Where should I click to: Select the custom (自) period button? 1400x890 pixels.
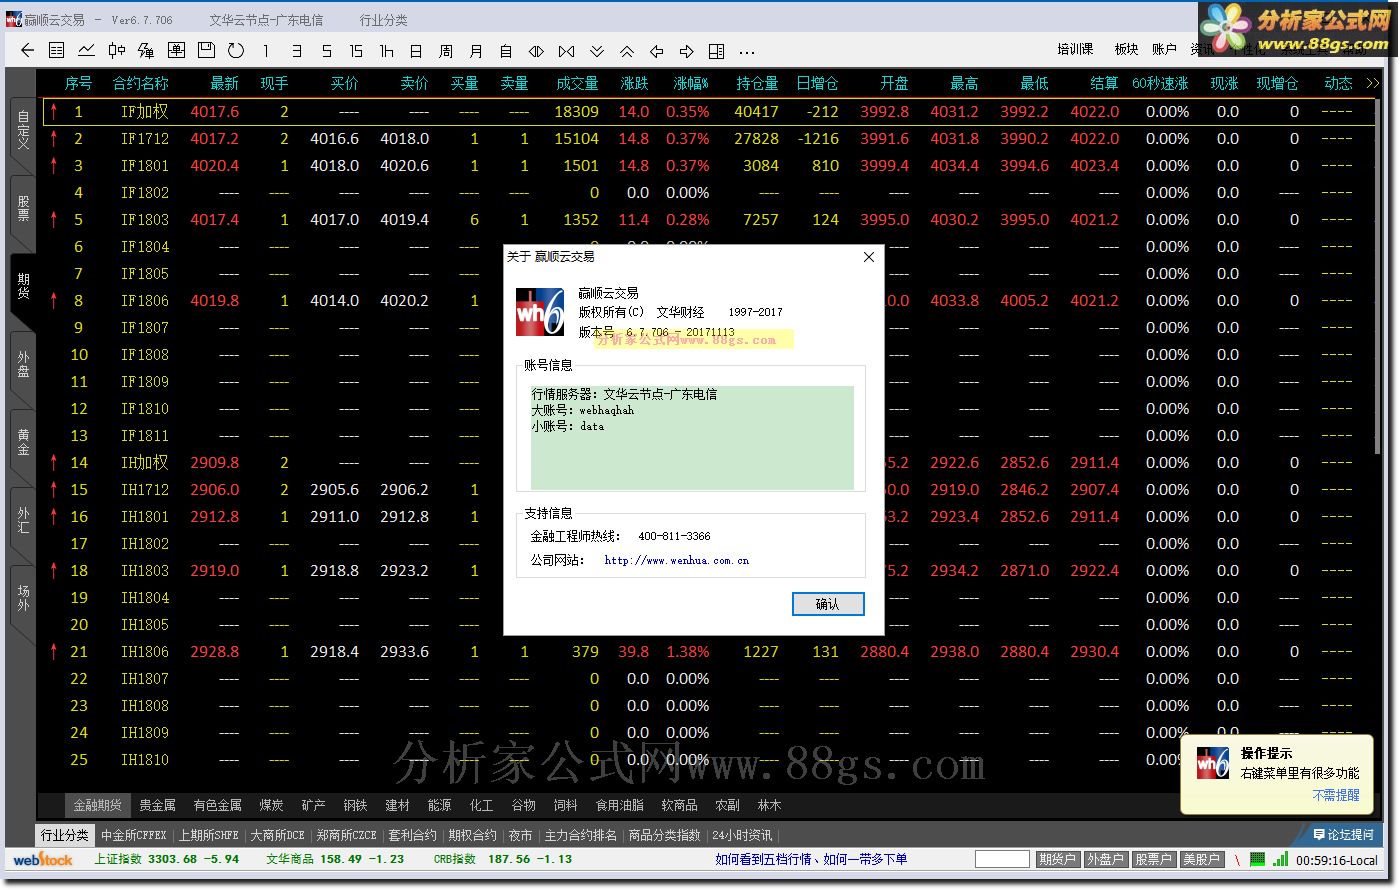click(506, 50)
